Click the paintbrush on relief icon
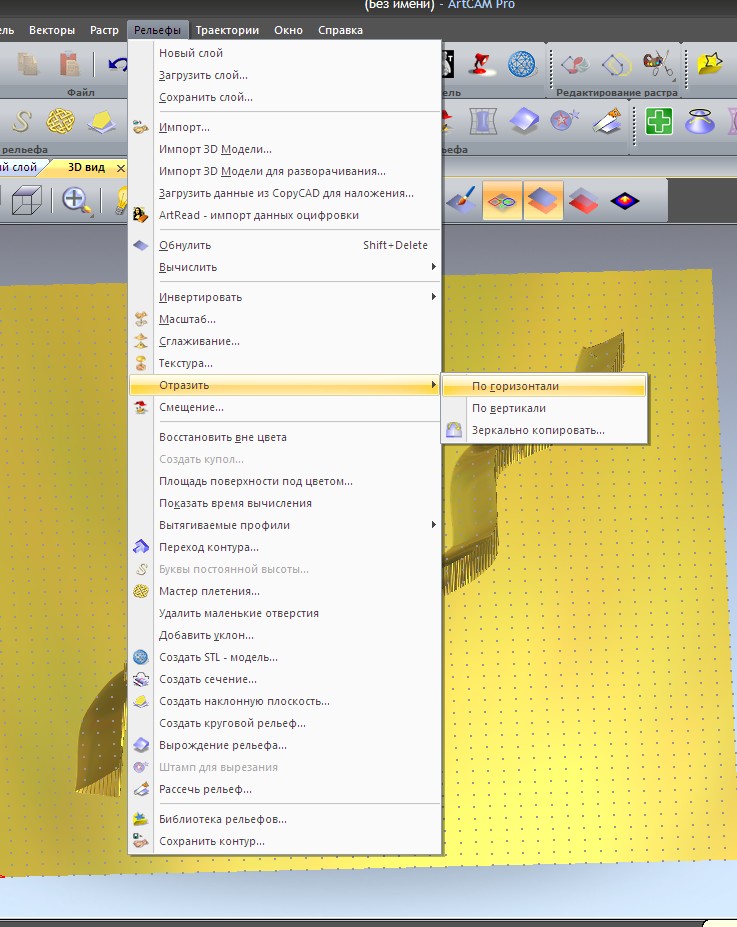Screen dimensions: 737x927 pos(460,201)
